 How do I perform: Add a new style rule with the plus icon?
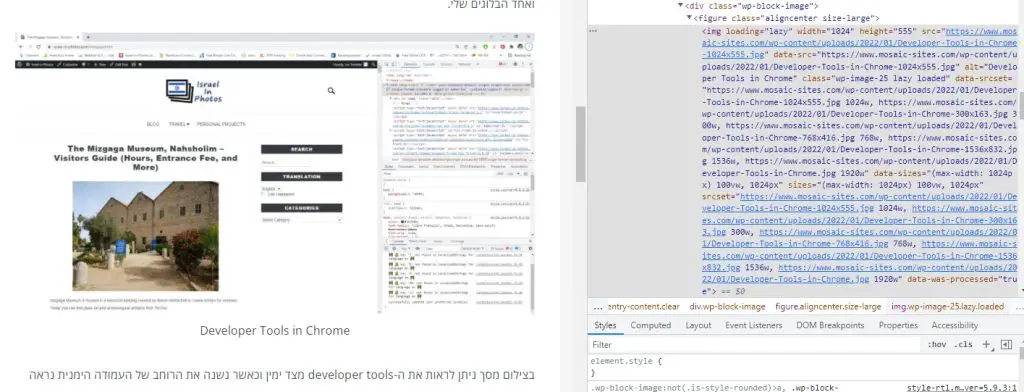[x=986, y=344]
